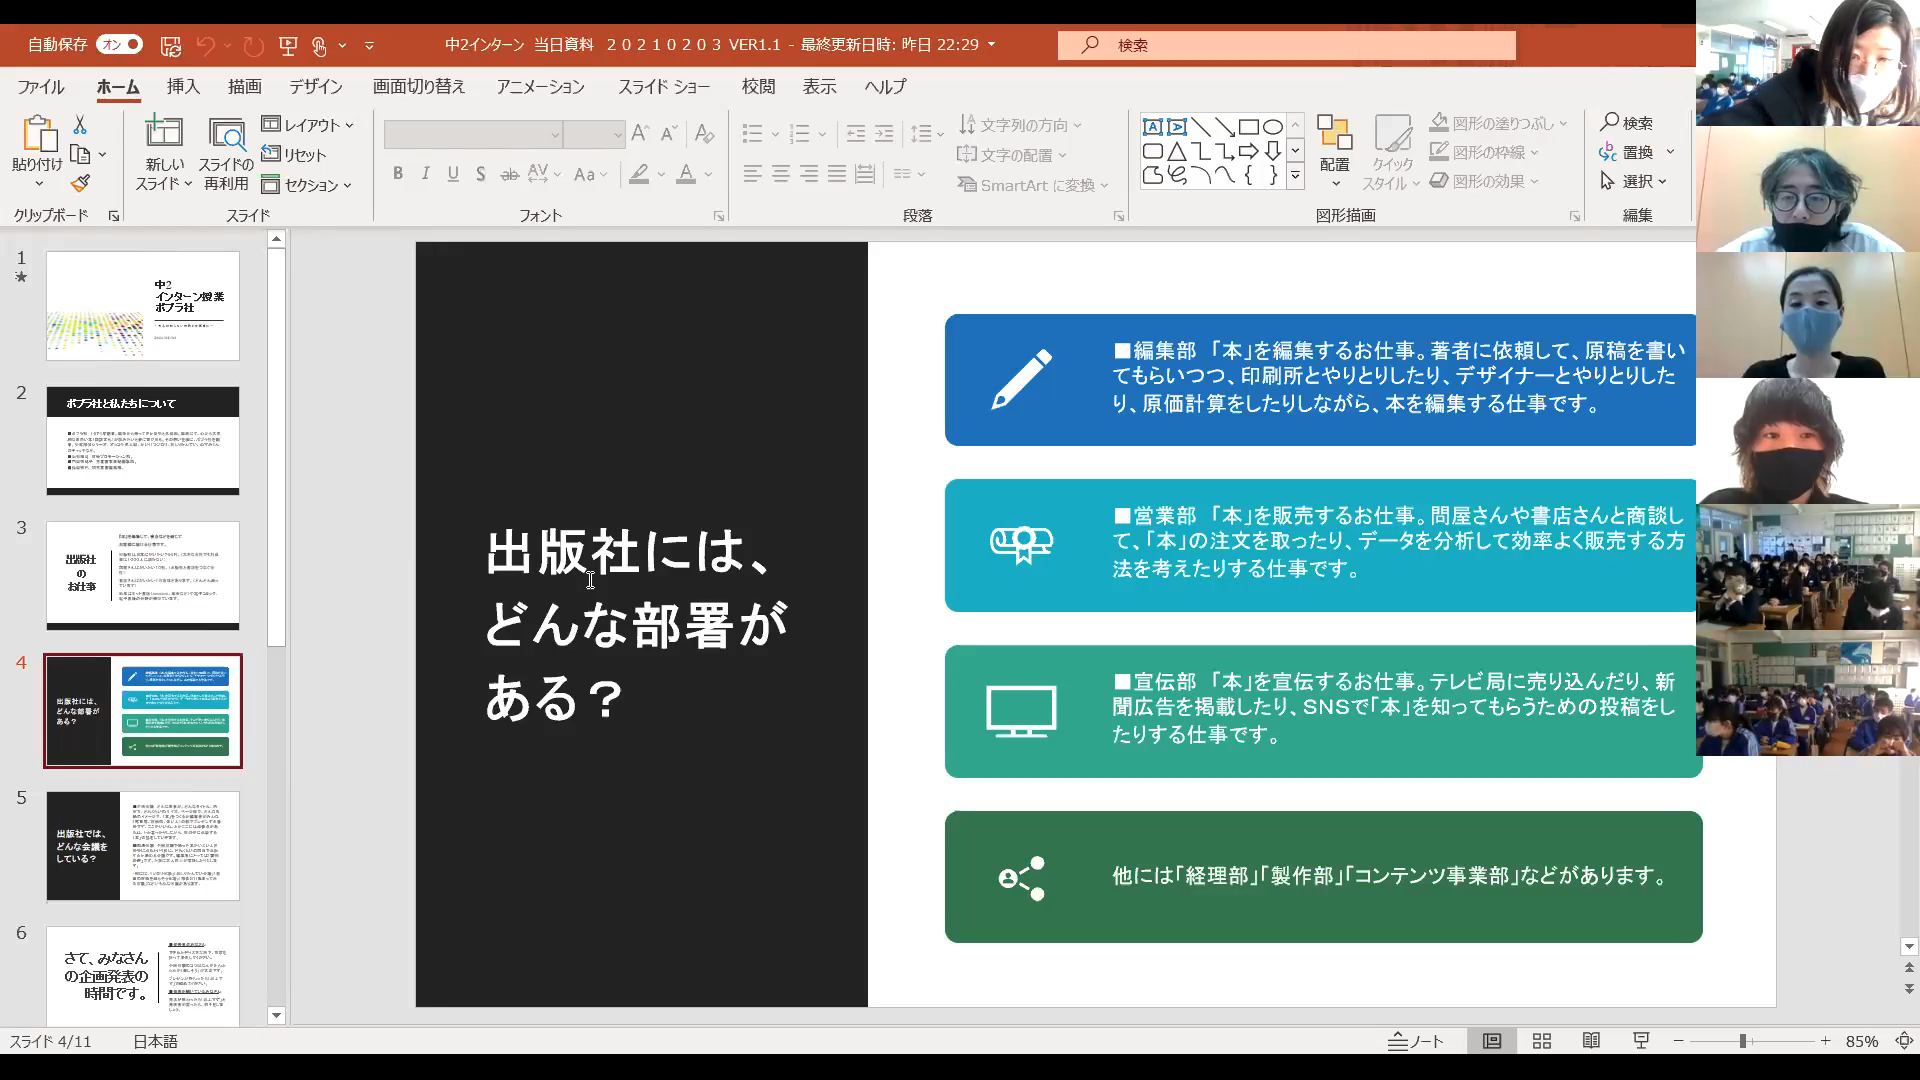
Task: Switch to the 挿入 ribbon tab
Action: 183,87
